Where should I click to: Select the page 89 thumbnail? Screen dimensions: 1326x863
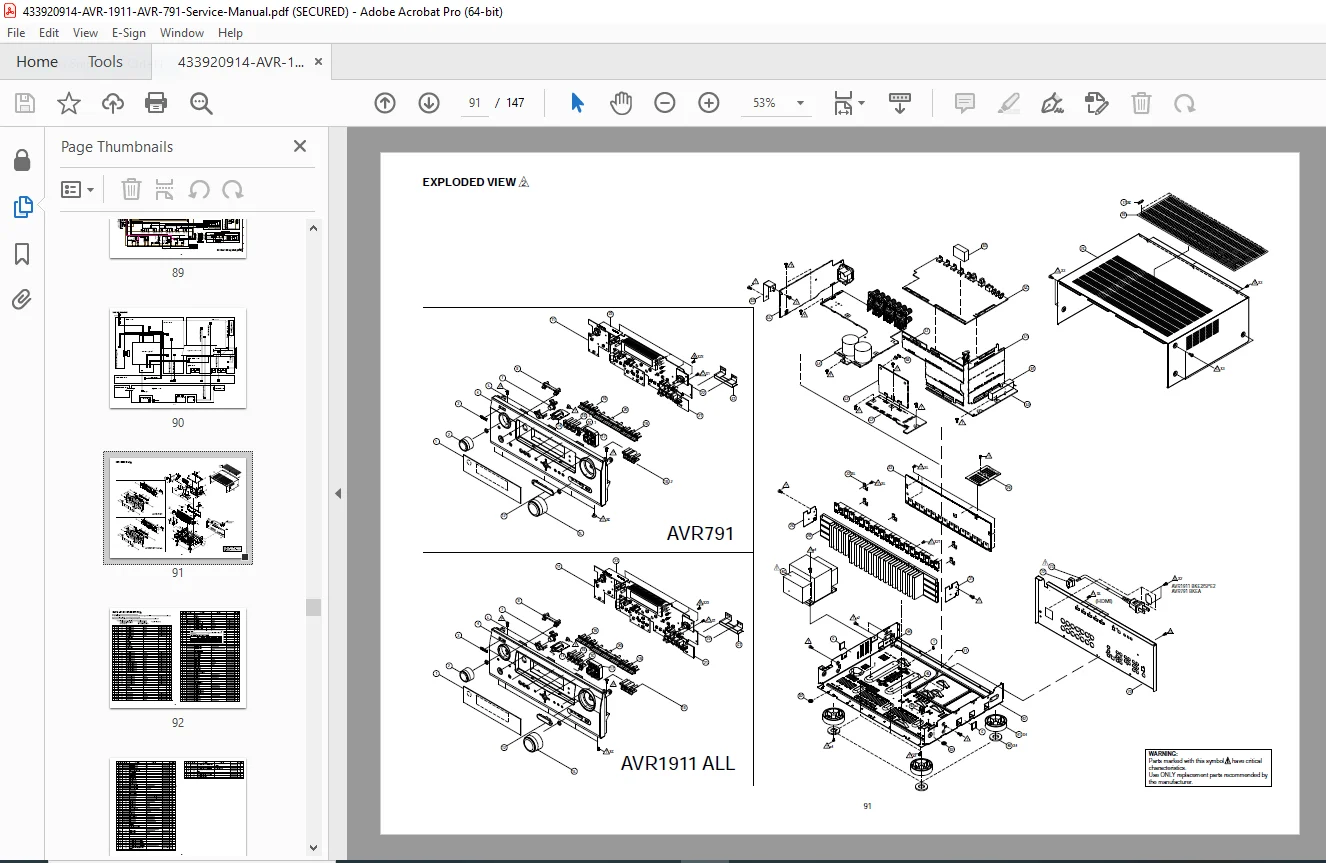click(x=178, y=239)
